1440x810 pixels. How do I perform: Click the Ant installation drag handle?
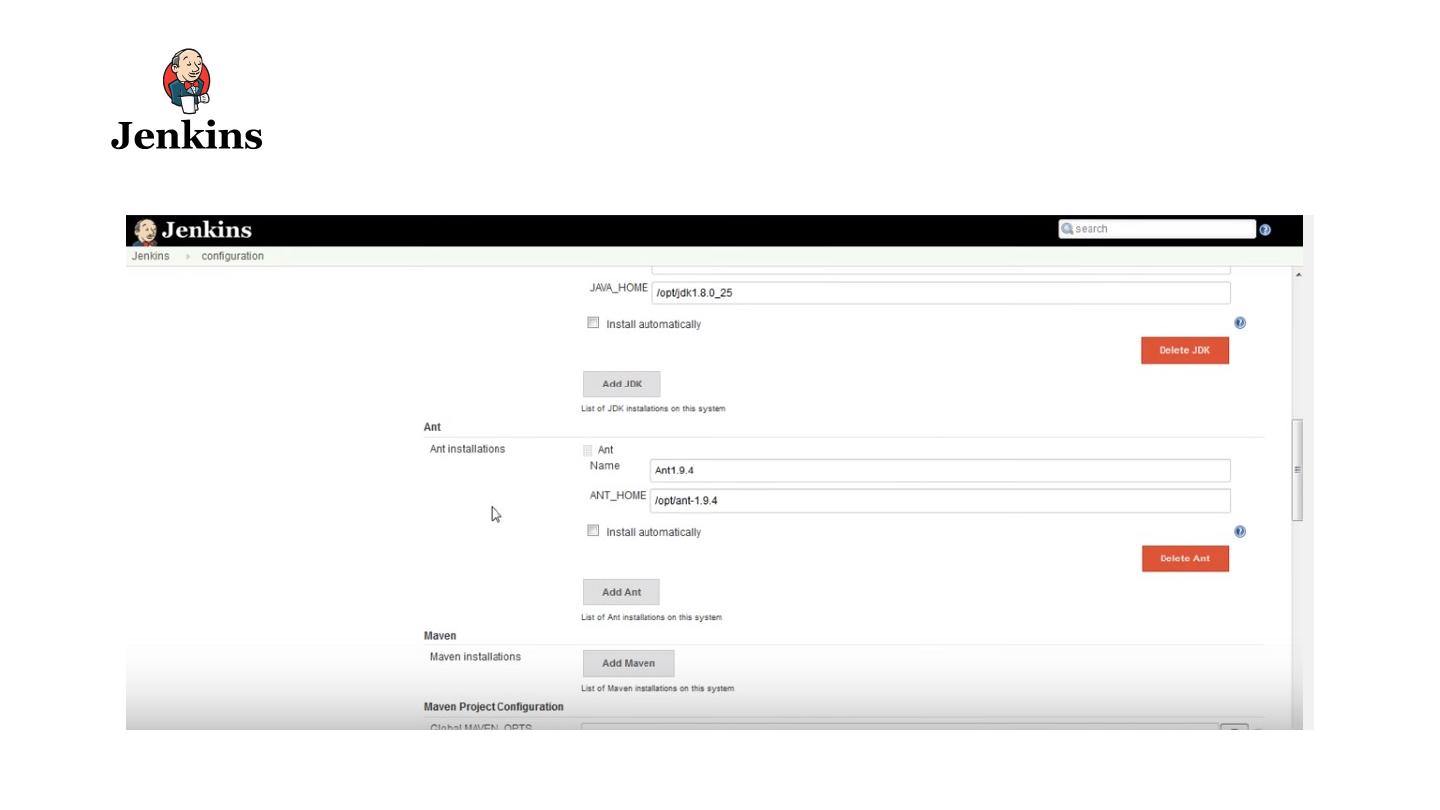[x=588, y=450]
